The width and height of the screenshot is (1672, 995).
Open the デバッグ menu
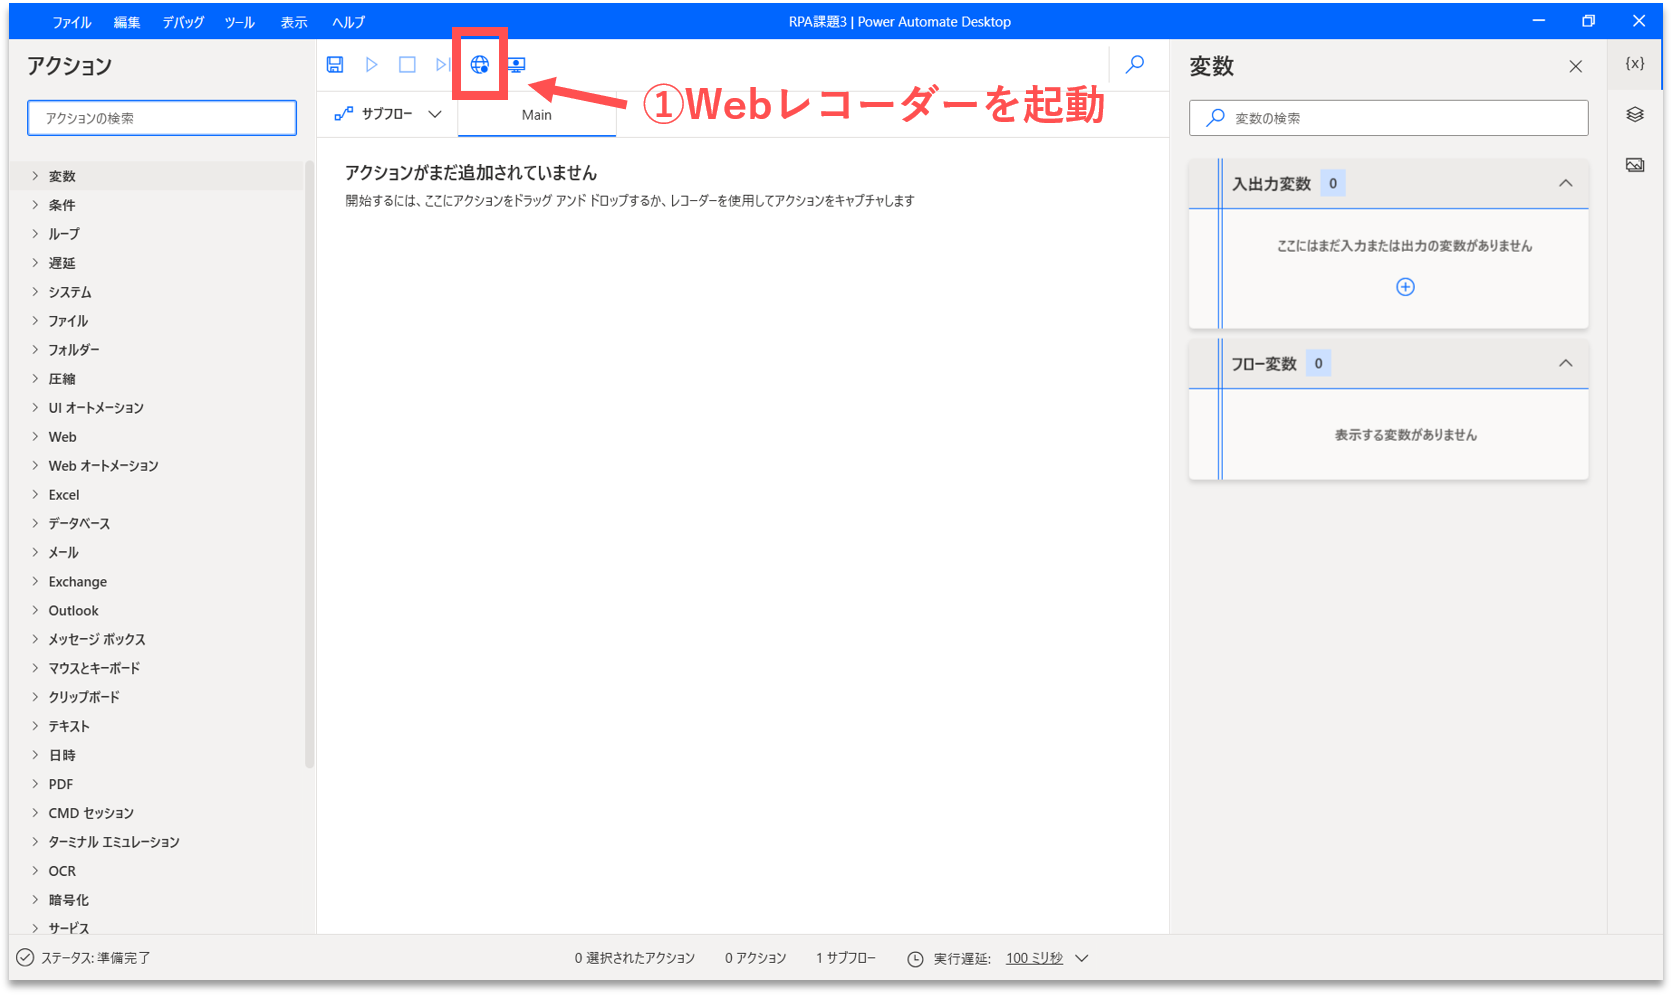click(183, 22)
